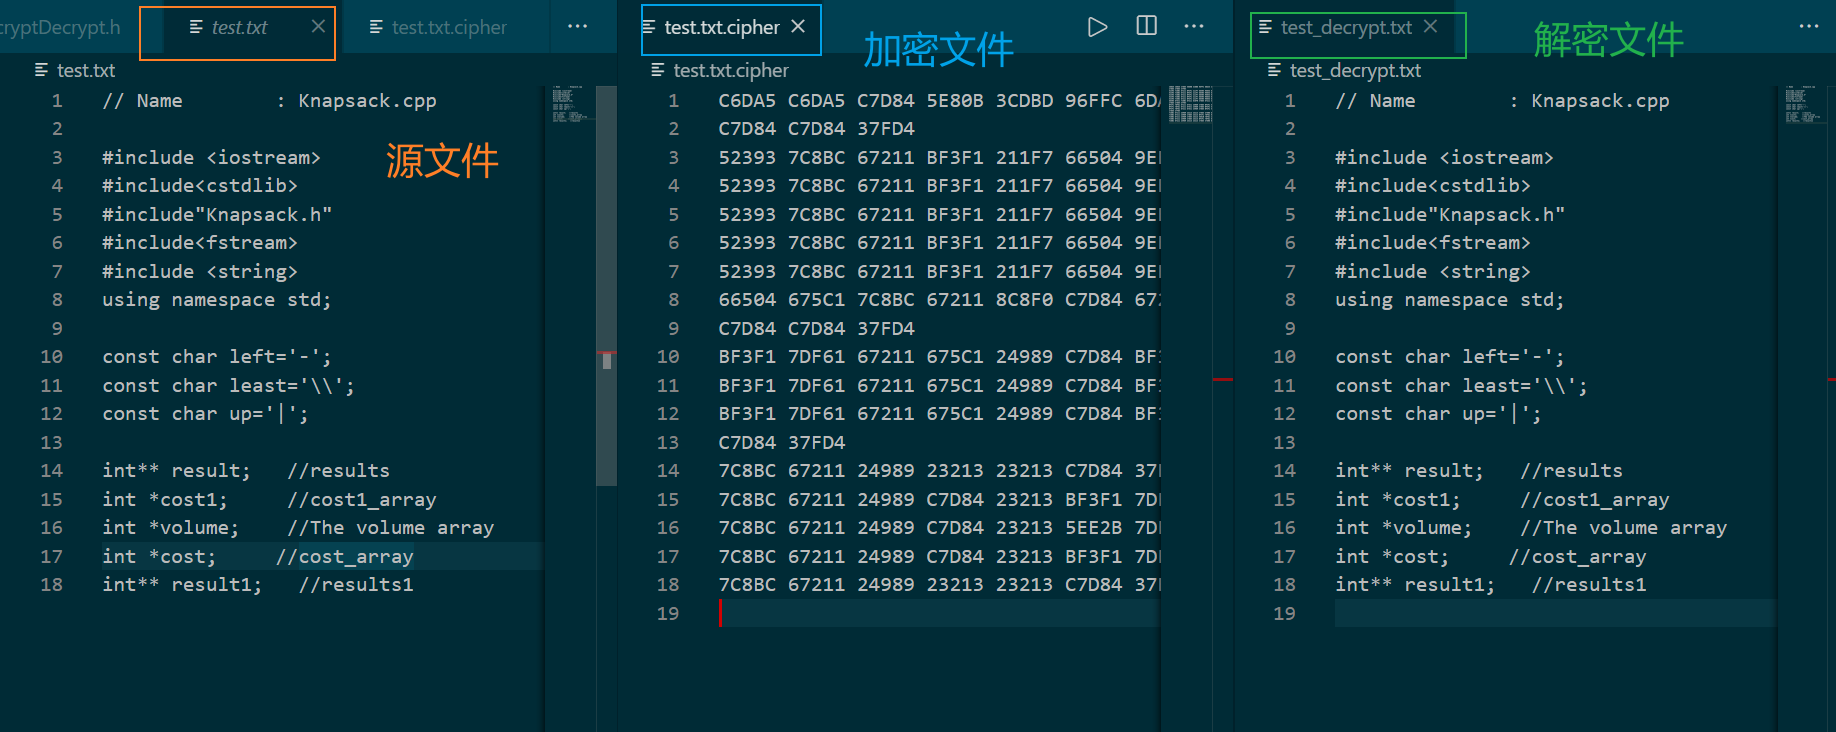The image size is (1836, 732).
Task: Open more actions menu in middle editor group
Action: pyautogui.click(x=1194, y=26)
